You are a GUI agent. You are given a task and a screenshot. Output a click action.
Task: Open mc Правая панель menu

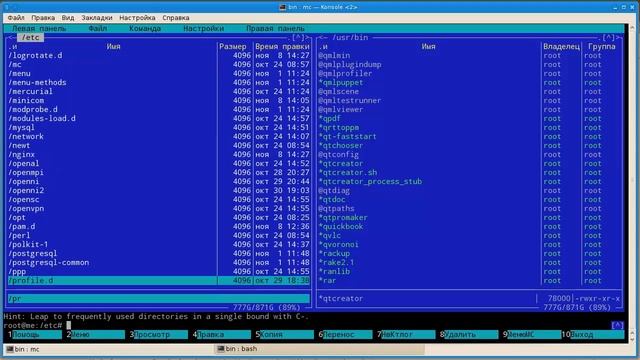click(275, 29)
